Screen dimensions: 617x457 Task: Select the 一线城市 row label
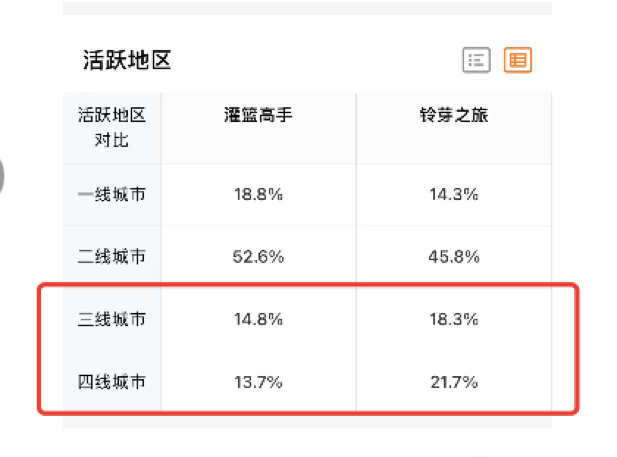click(x=112, y=194)
